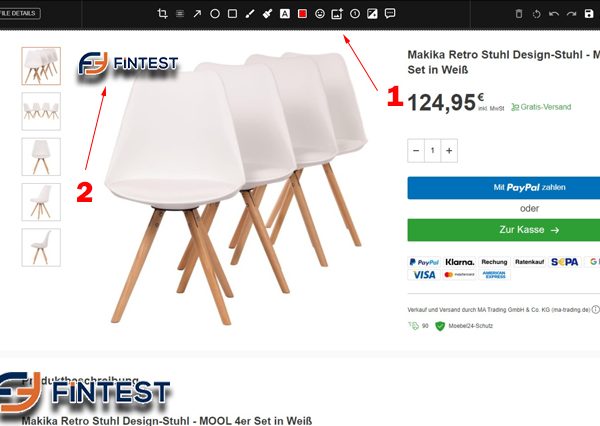
Task: Click the delete trash icon
Action: point(519,14)
